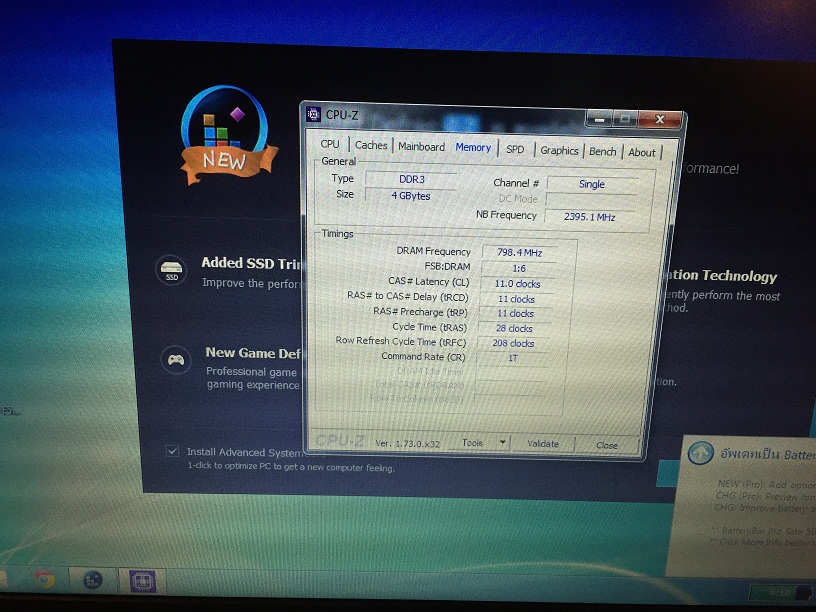The image size is (816, 612).
Task: Open the SPD tab
Action: click(515, 149)
